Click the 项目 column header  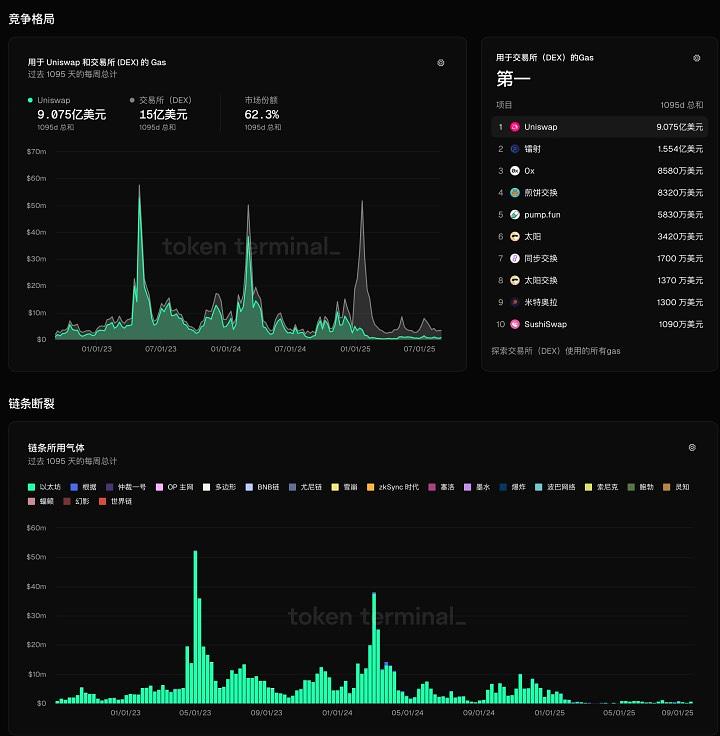click(504, 104)
